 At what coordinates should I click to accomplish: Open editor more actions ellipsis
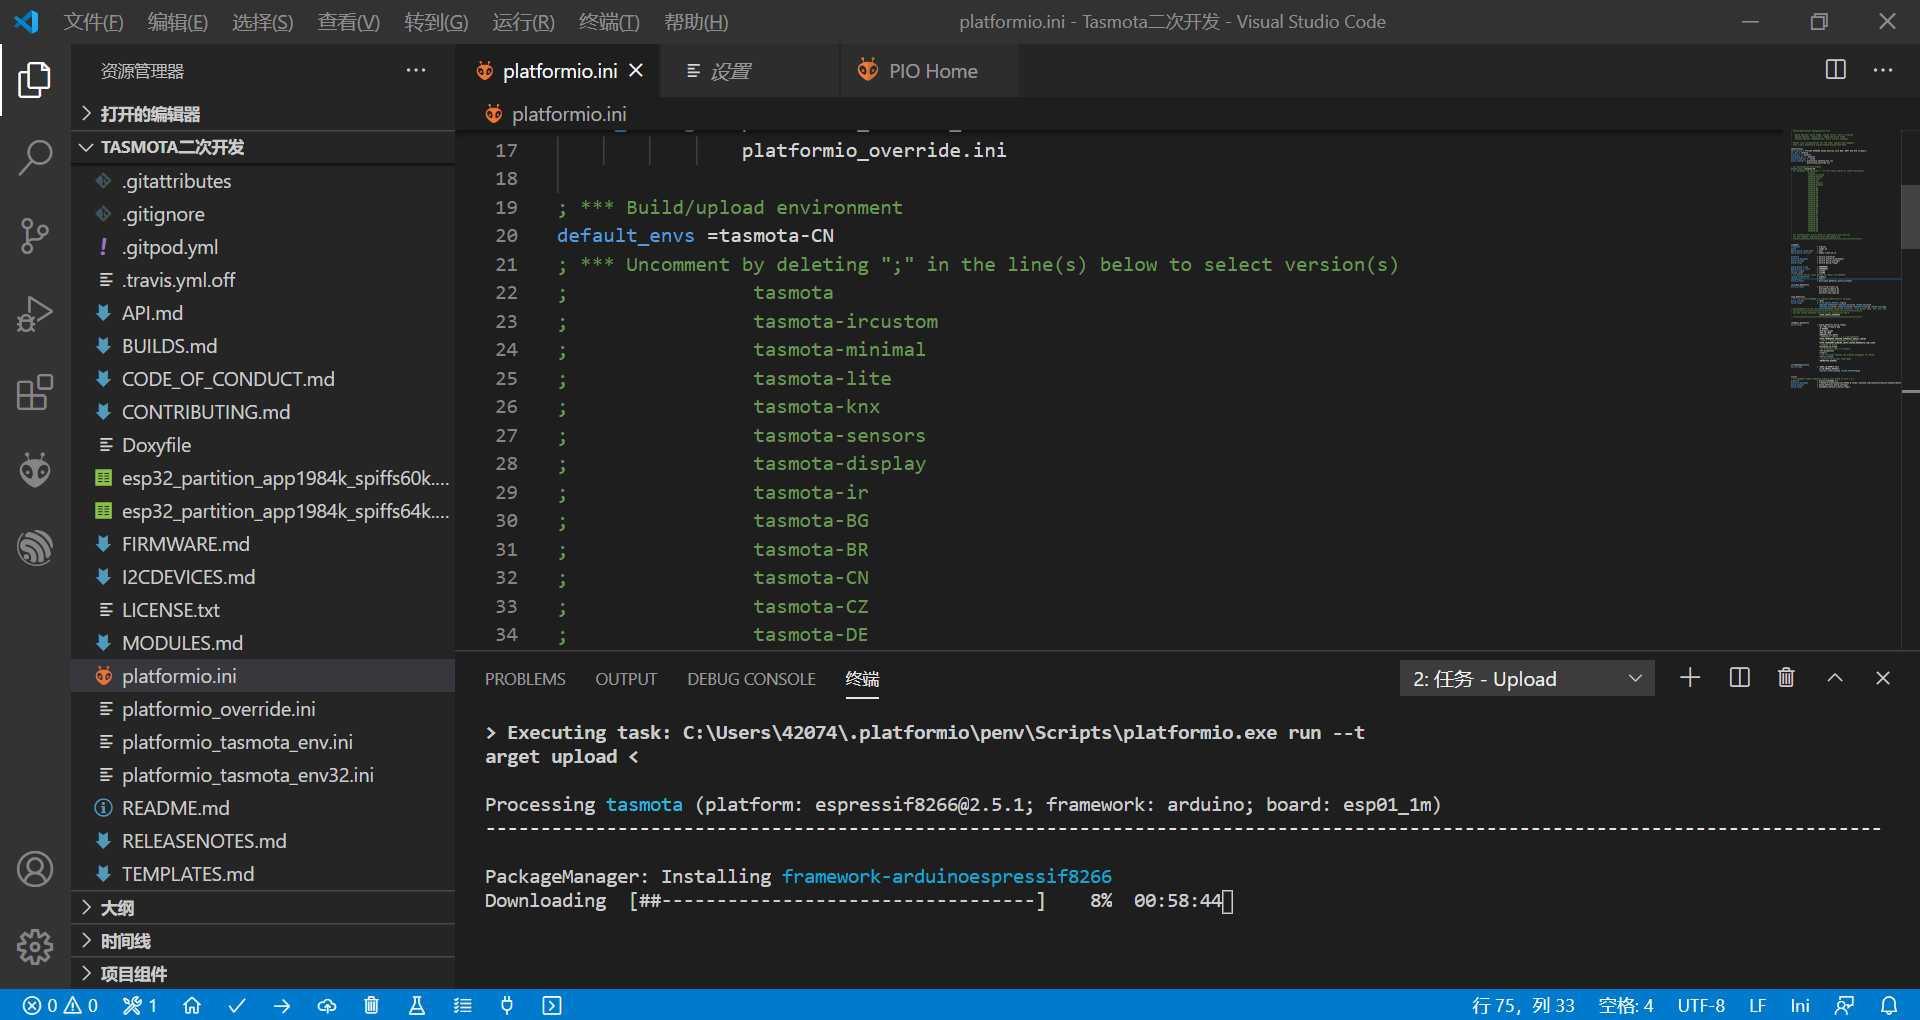pyautogui.click(x=1883, y=70)
